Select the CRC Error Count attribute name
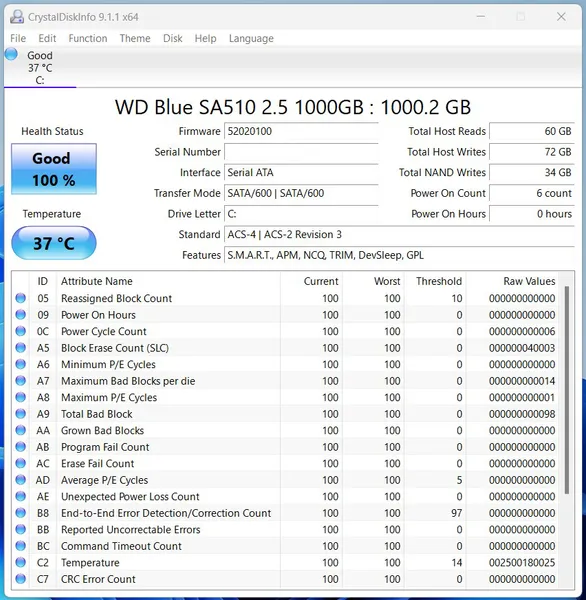 [x=98, y=579]
